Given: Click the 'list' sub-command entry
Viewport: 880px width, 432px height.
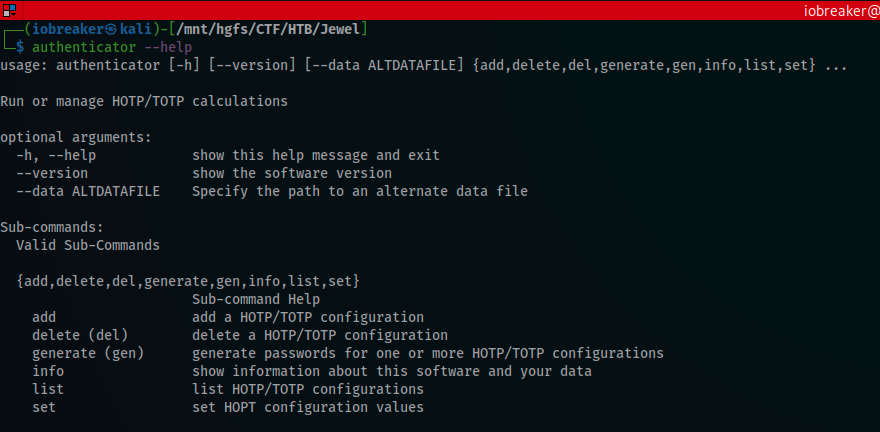Looking at the screenshot, I should pos(48,389).
